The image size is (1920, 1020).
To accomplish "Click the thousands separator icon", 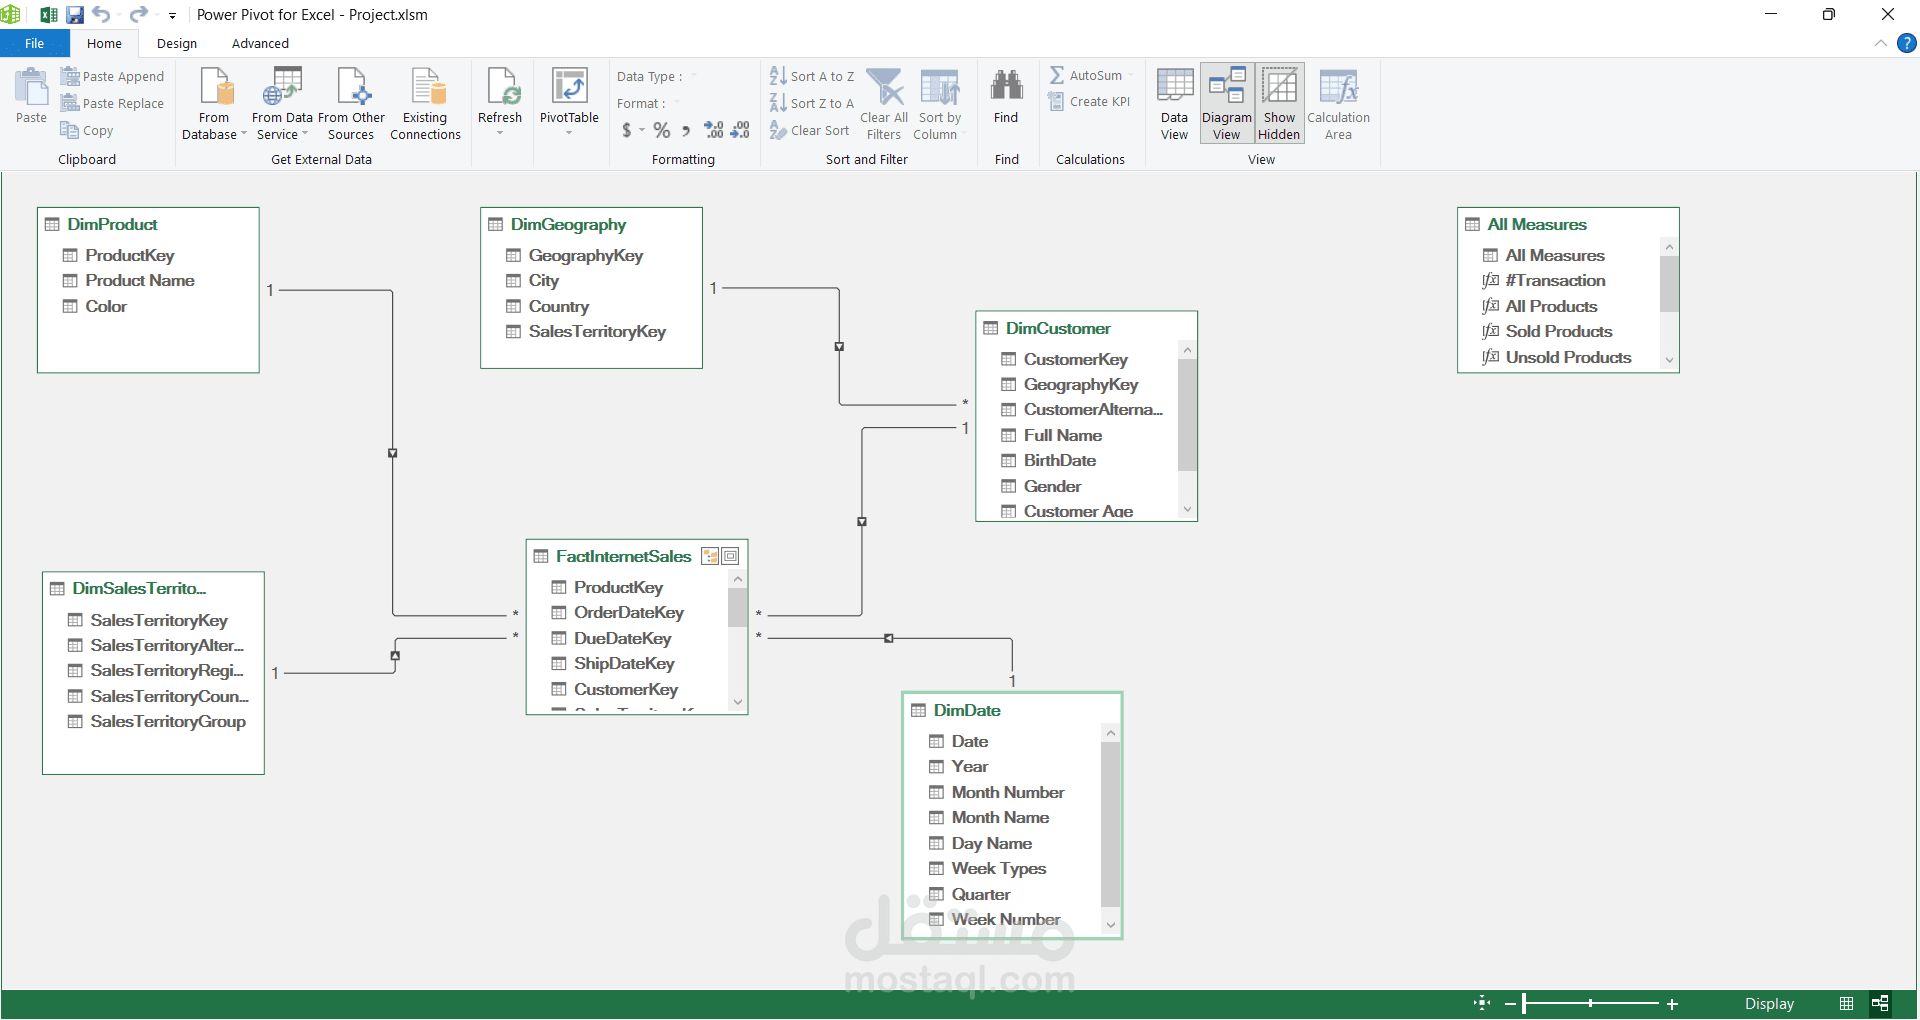I will tap(686, 131).
